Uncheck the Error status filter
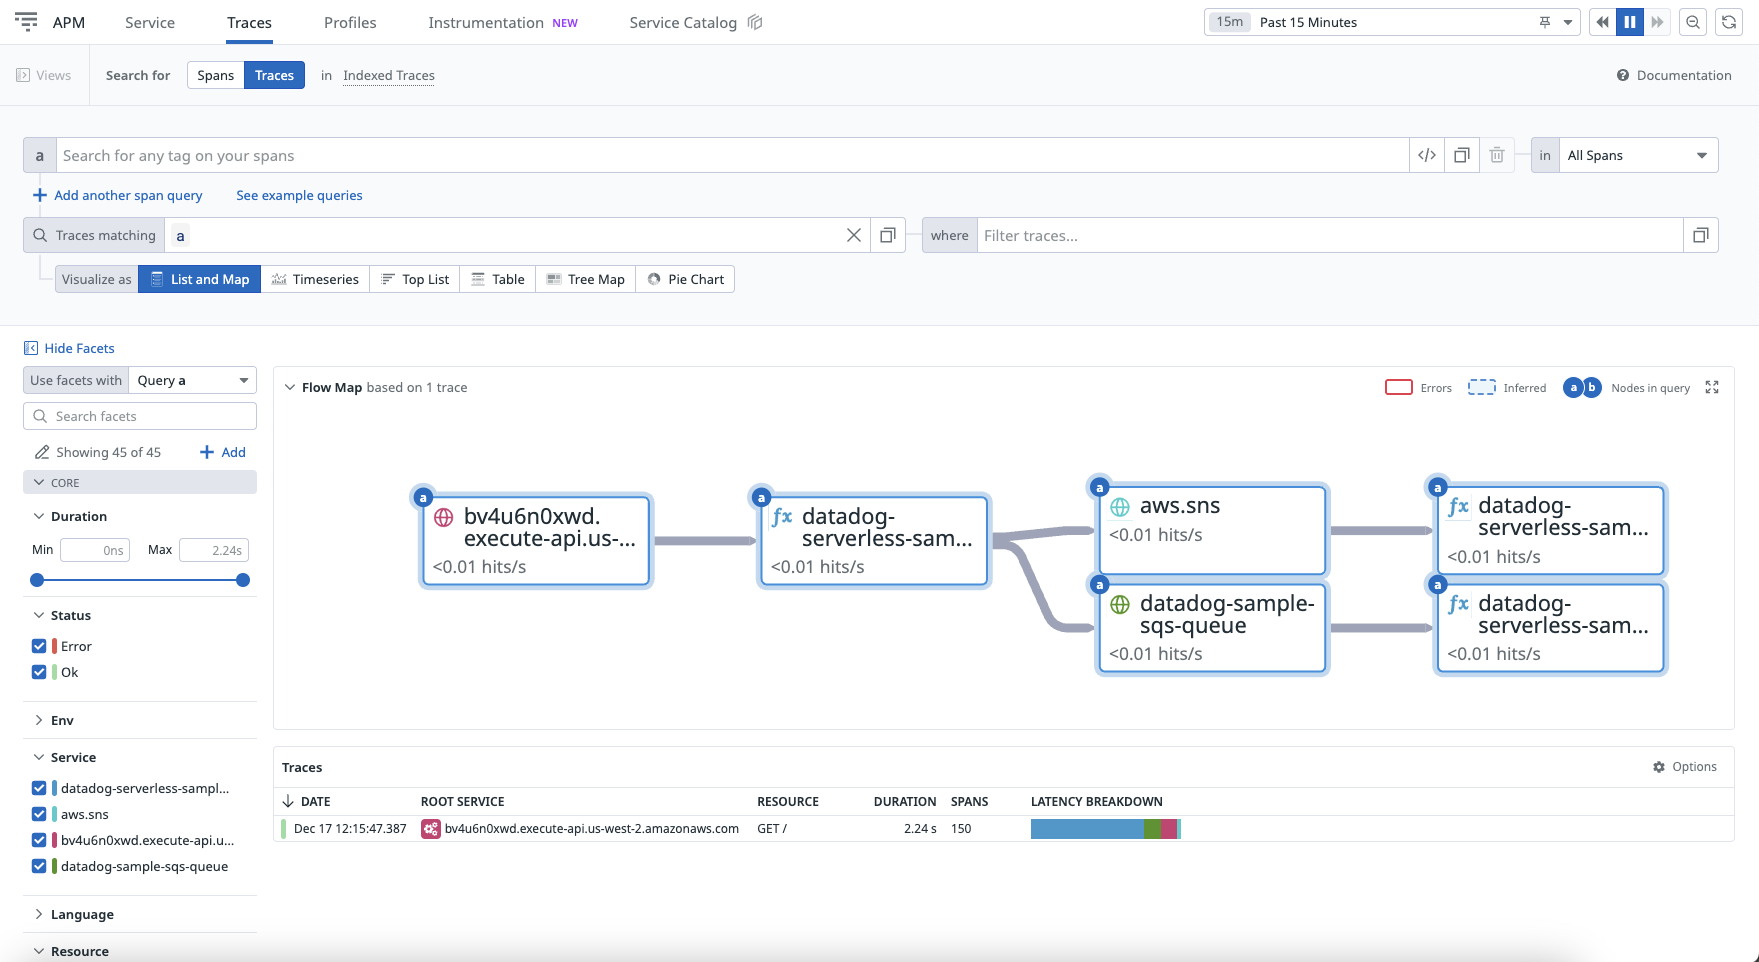This screenshot has height=962, width=1759. pyautogui.click(x=38, y=645)
